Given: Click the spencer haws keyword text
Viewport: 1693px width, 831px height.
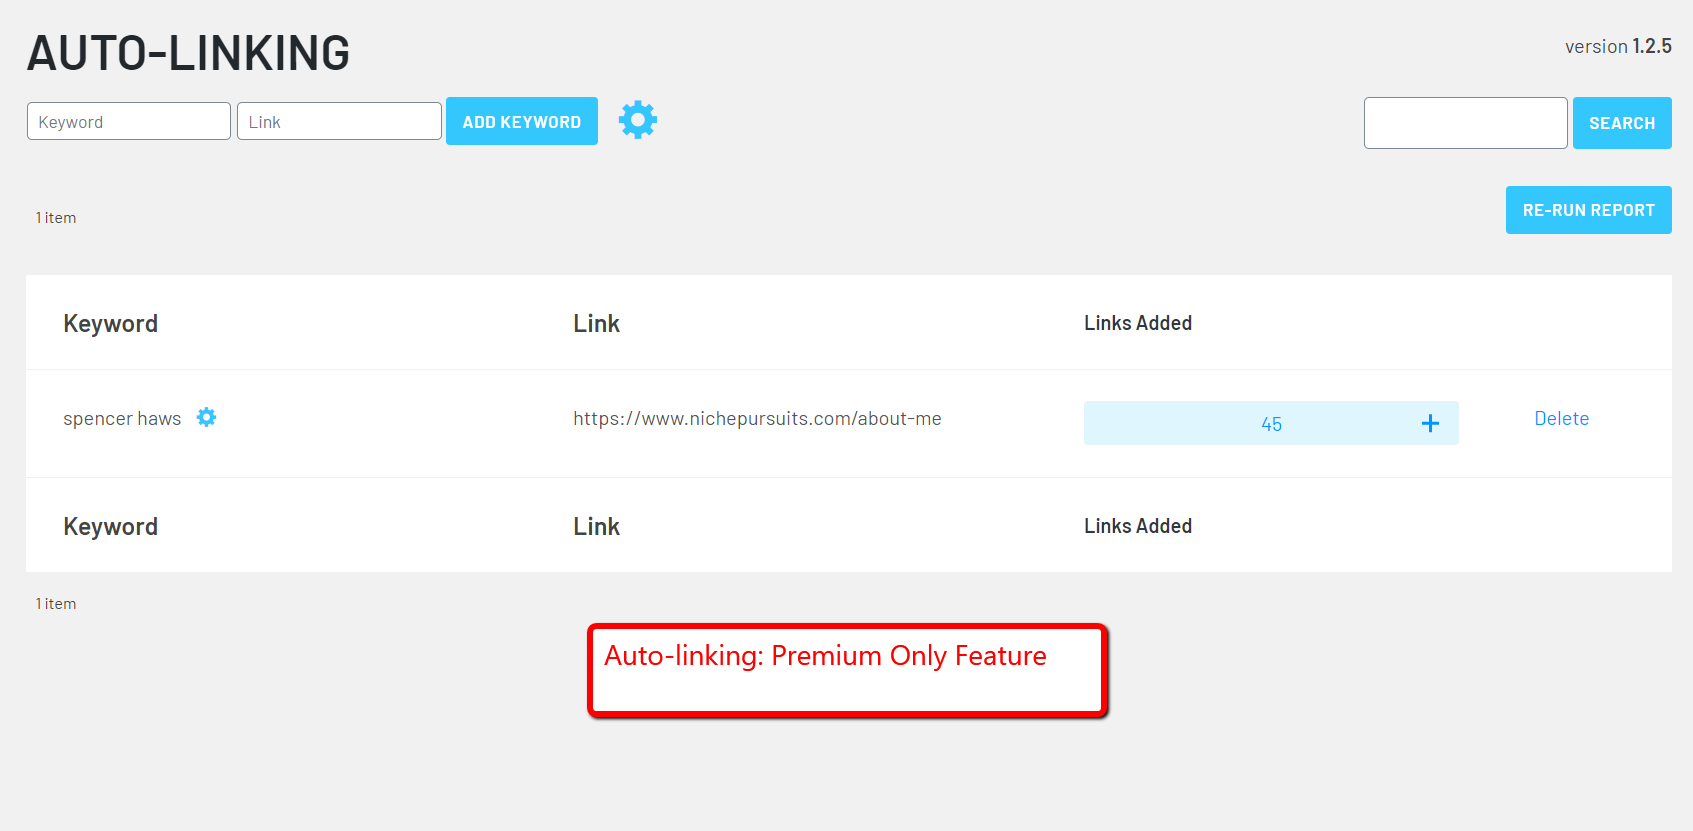Looking at the screenshot, I should 122,418.
